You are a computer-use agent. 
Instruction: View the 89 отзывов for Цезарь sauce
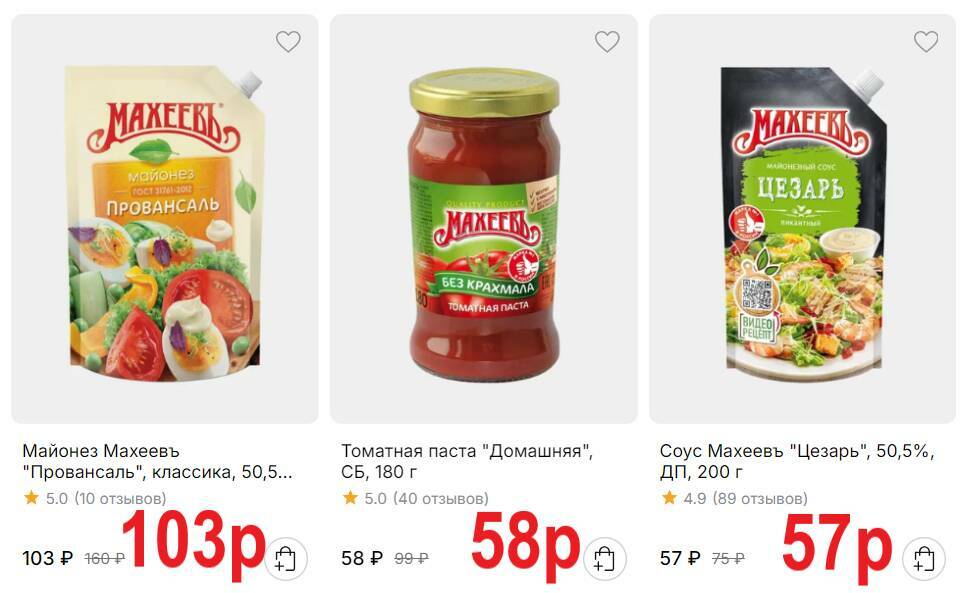[760, 498]
